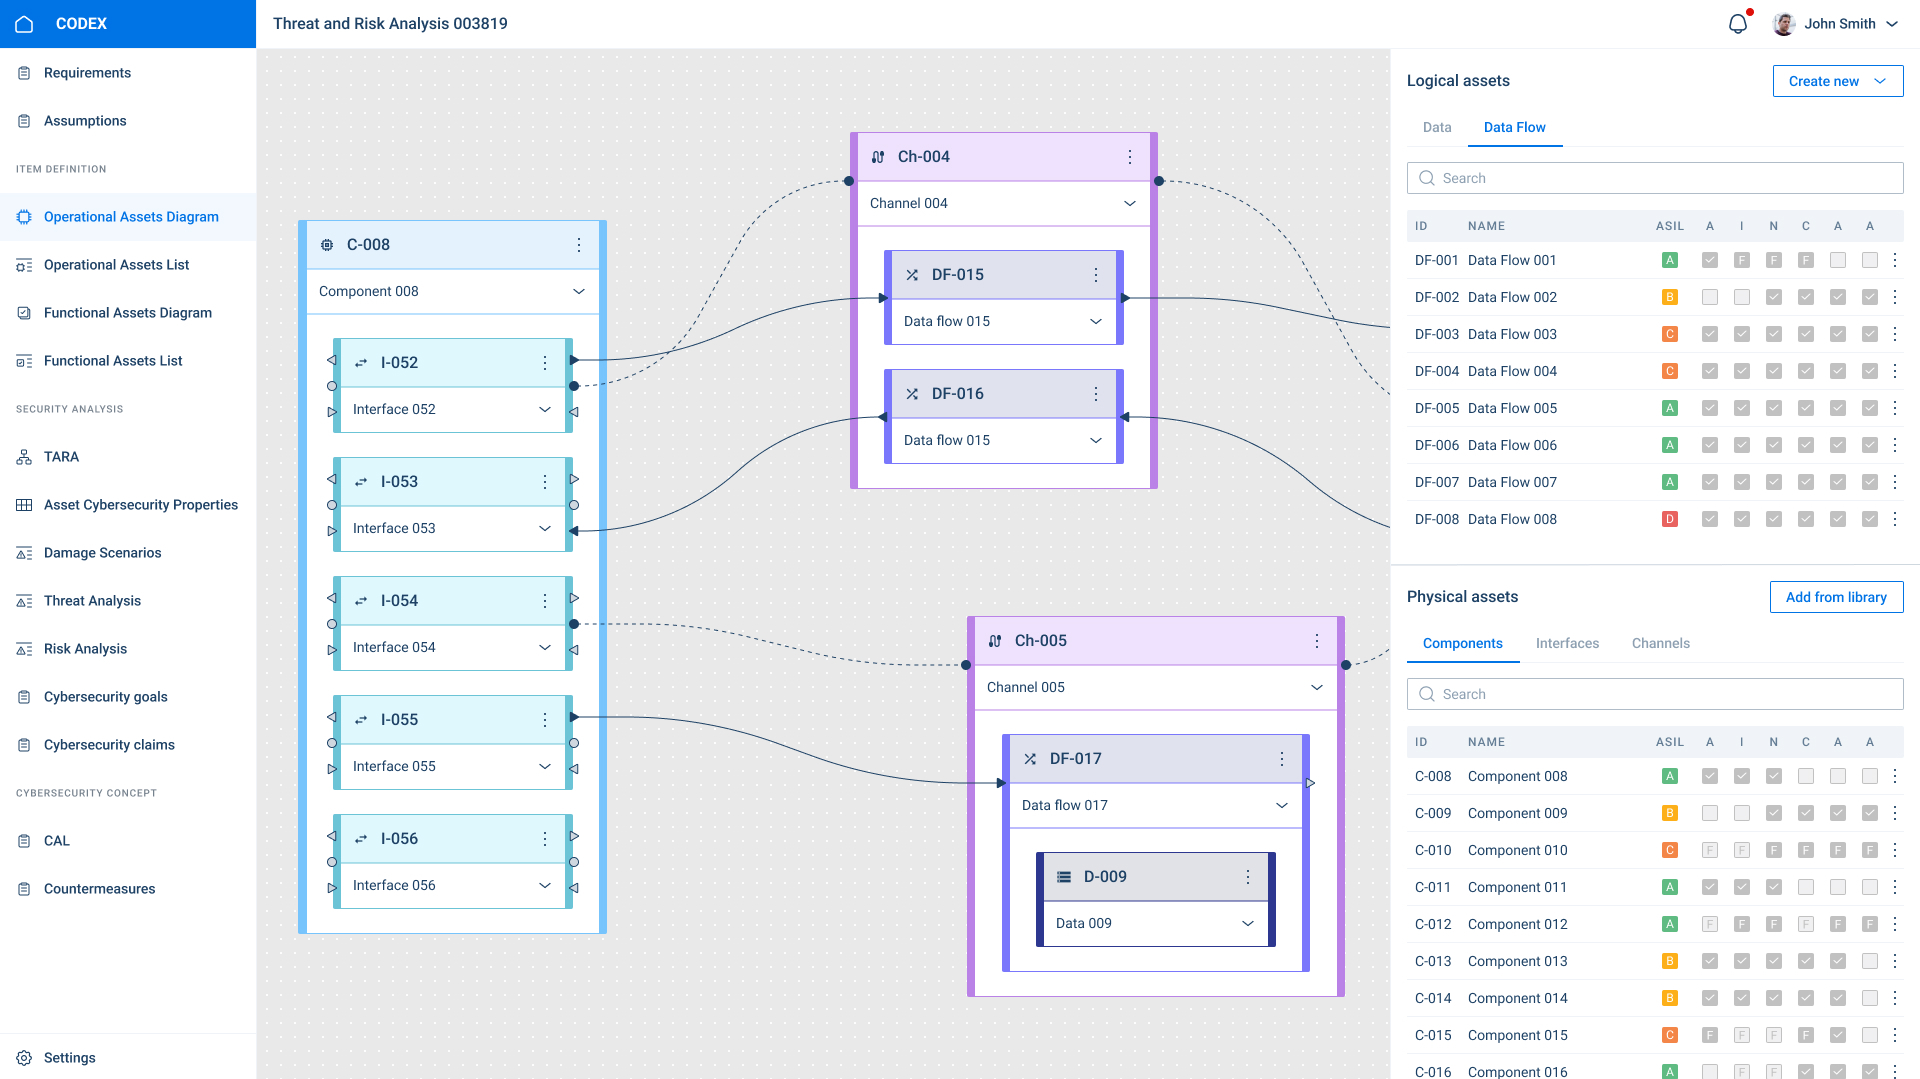The image size is (1920, 1079).
Task: Click the Settings gear icon in sidebar
Action: 24,1058
